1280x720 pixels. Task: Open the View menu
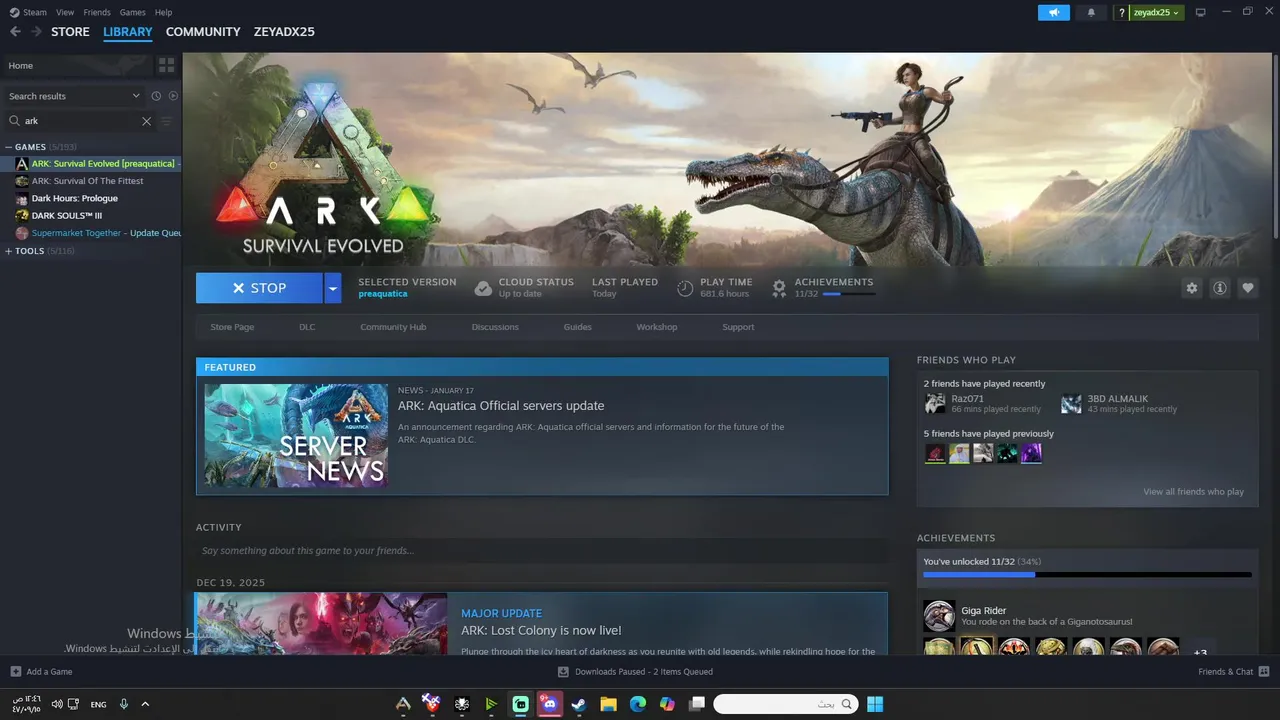pos(65,12)
